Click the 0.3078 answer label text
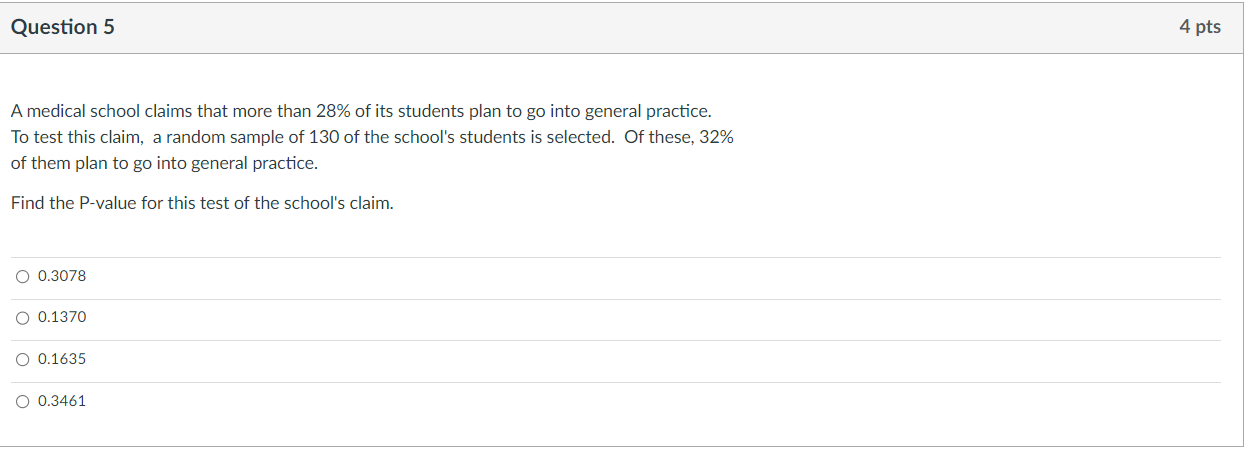This screenshot has height=458, width=1249. [x=62, y=275]
